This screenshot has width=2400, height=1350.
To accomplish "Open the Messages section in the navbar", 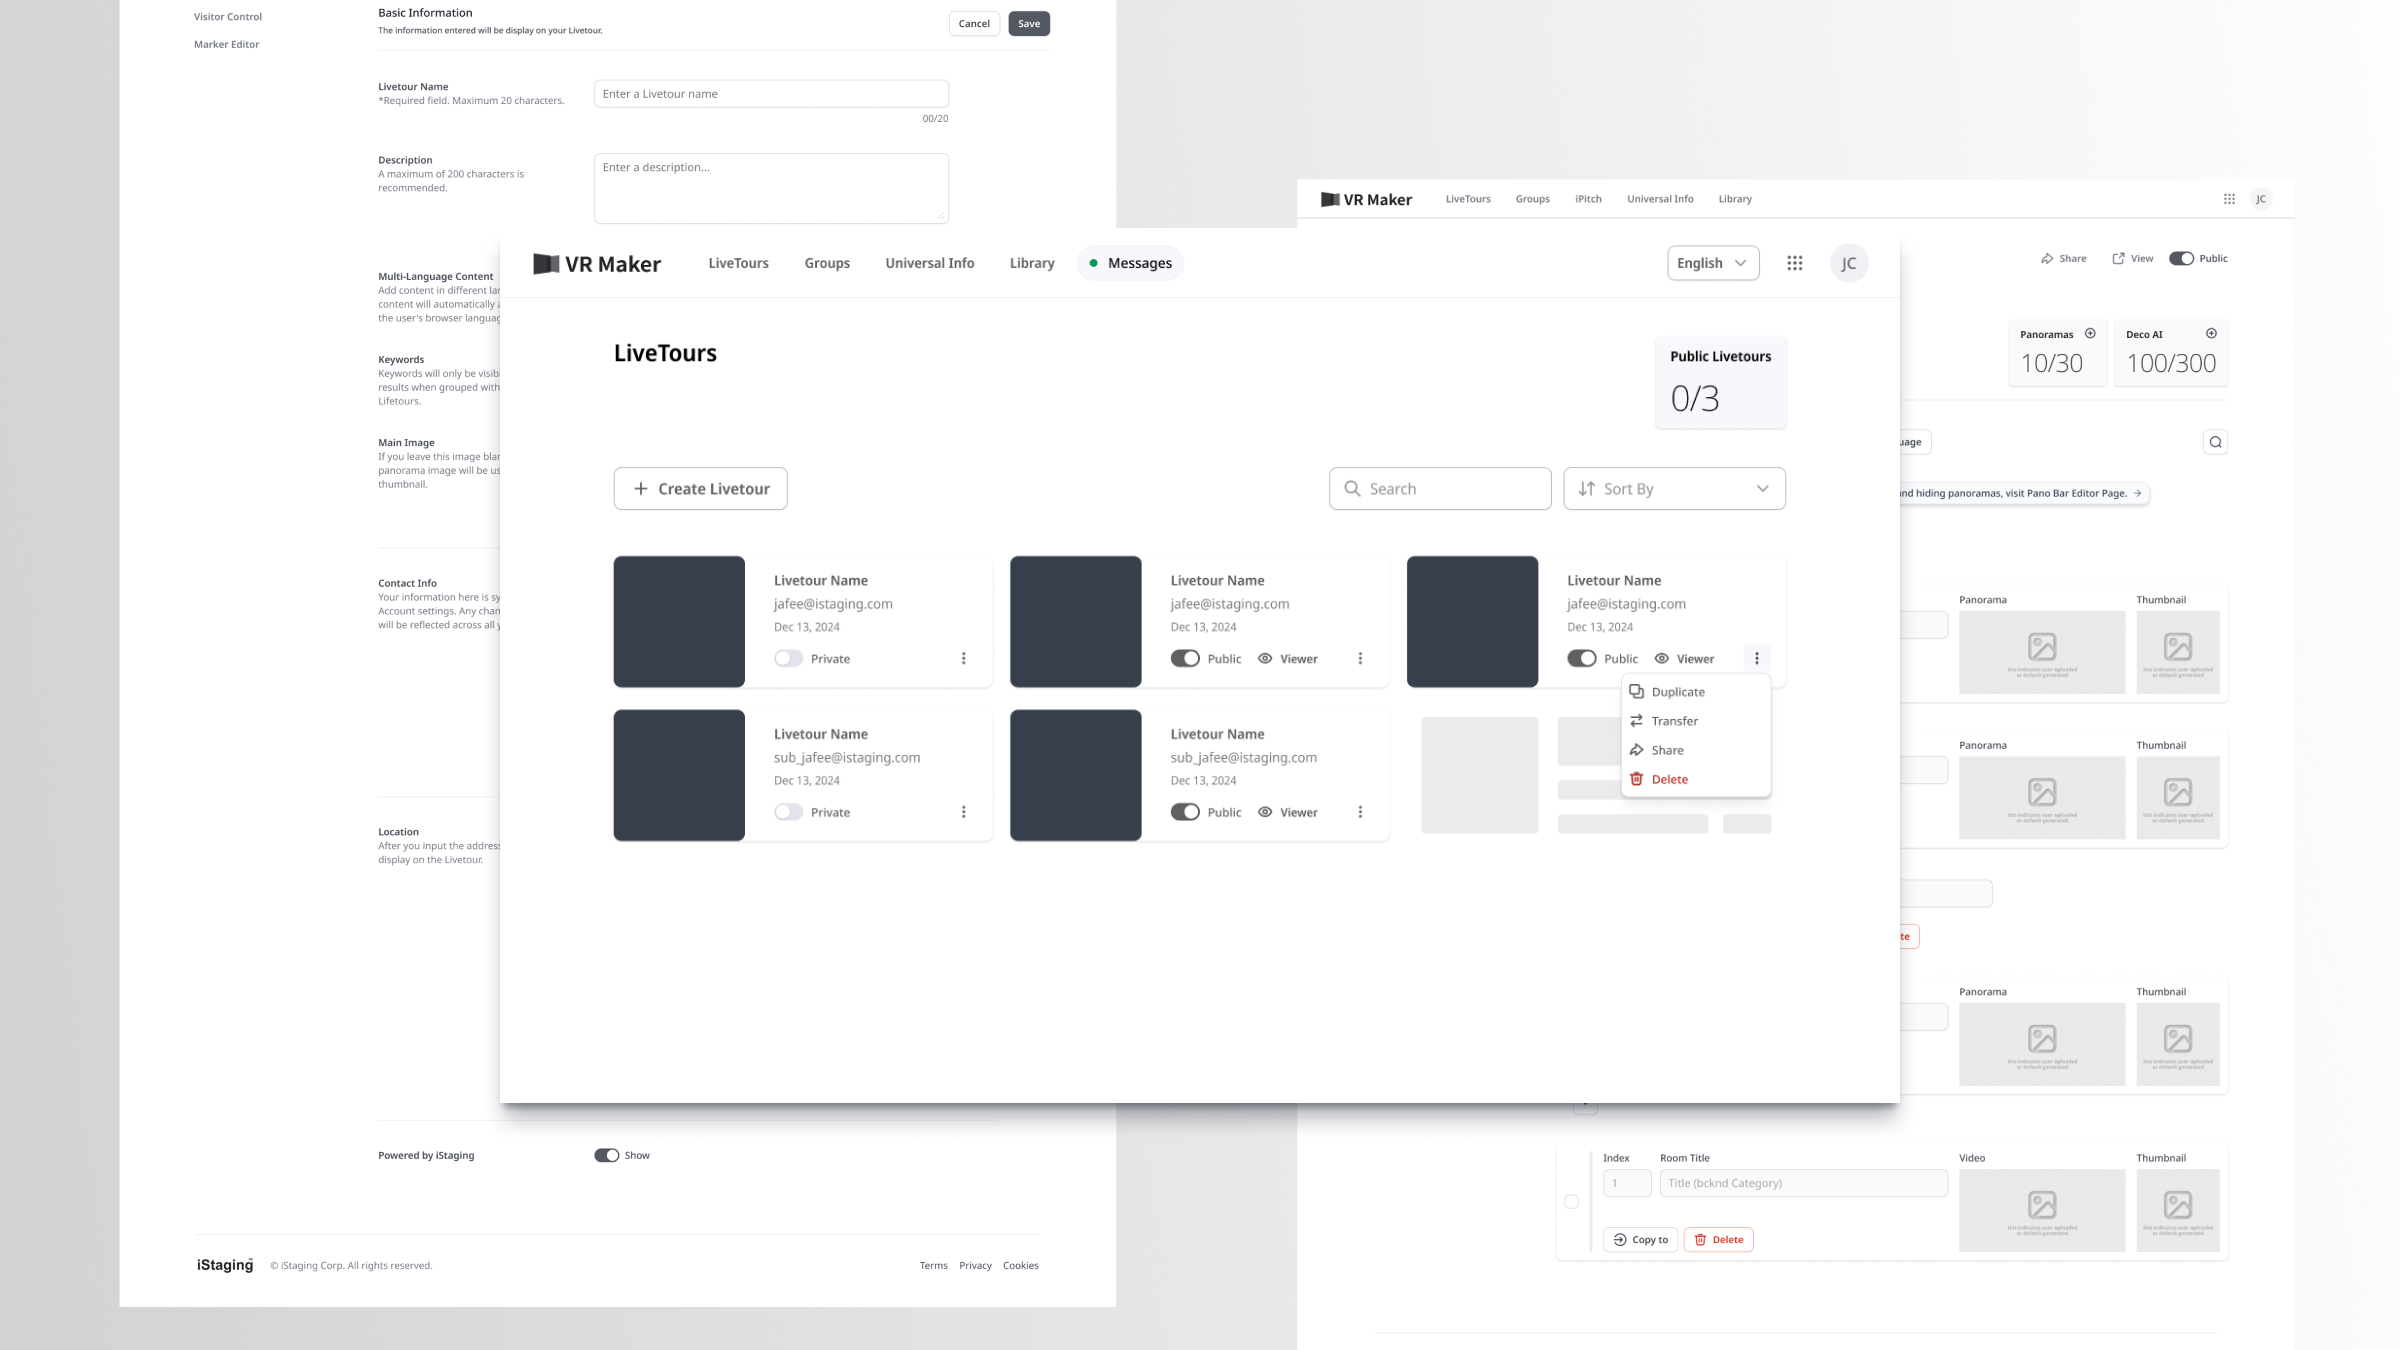I will tap(1129, 262).
